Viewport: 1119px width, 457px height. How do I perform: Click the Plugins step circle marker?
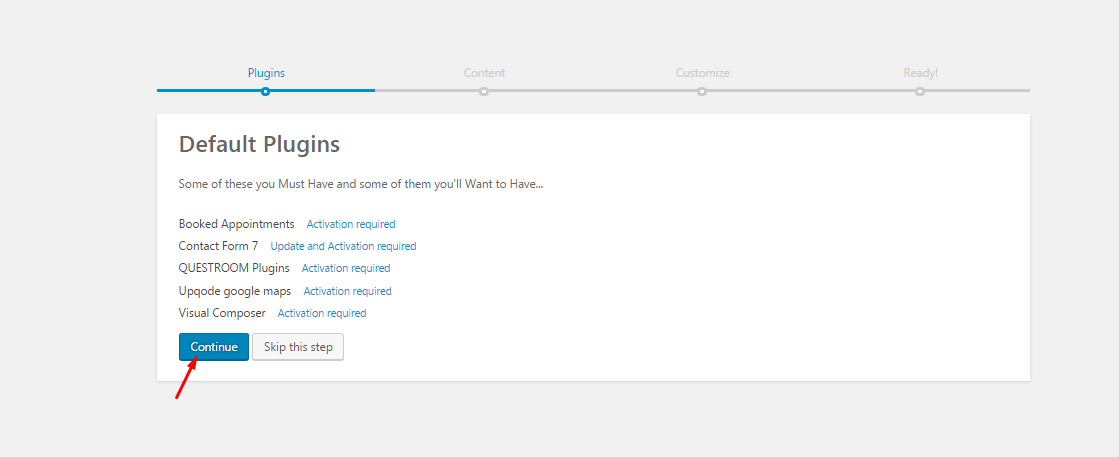pyautogui.click(x=265, y=91)
